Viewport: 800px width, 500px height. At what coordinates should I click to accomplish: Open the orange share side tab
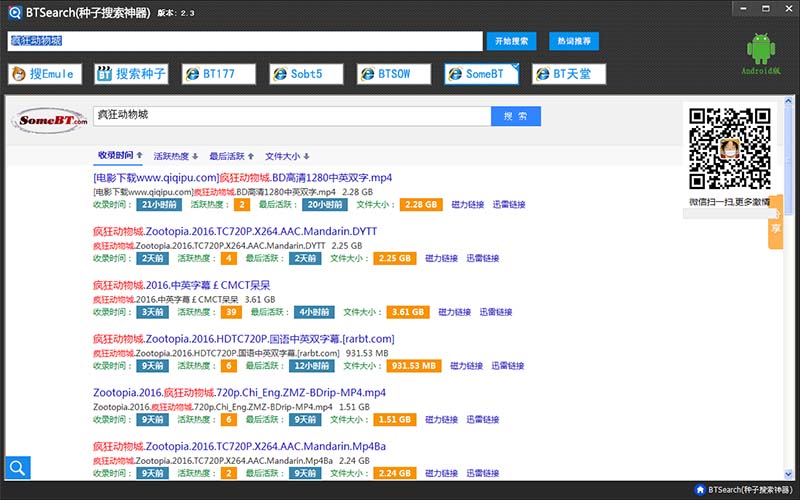(776, 222)
